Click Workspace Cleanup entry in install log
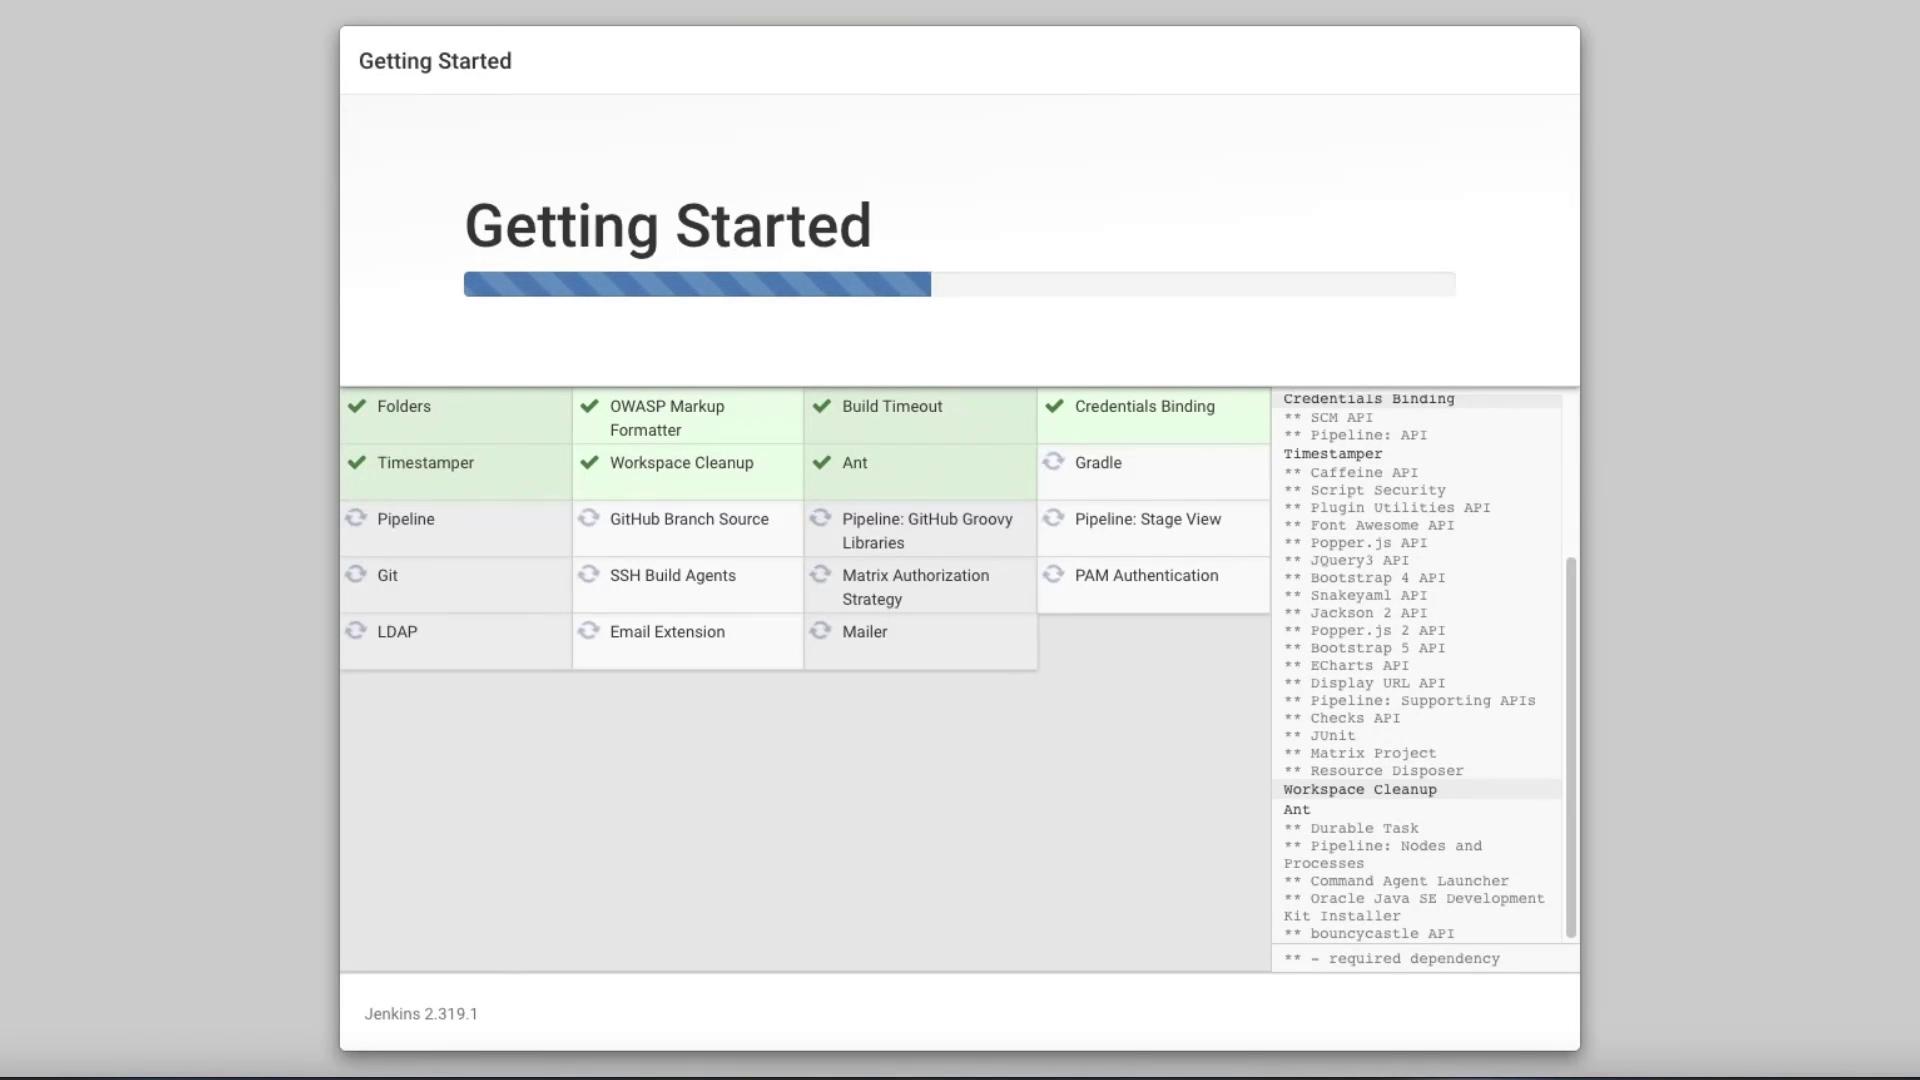This screenshot has height=1080, width=1920. pos(1359,790)
